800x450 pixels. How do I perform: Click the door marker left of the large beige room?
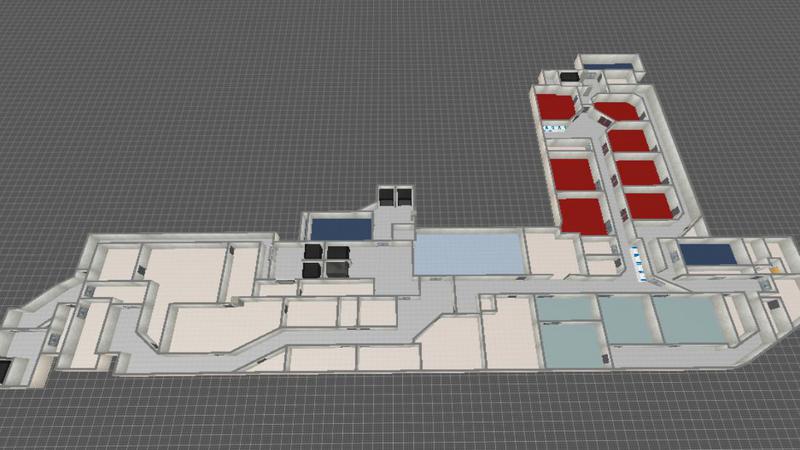140,268
